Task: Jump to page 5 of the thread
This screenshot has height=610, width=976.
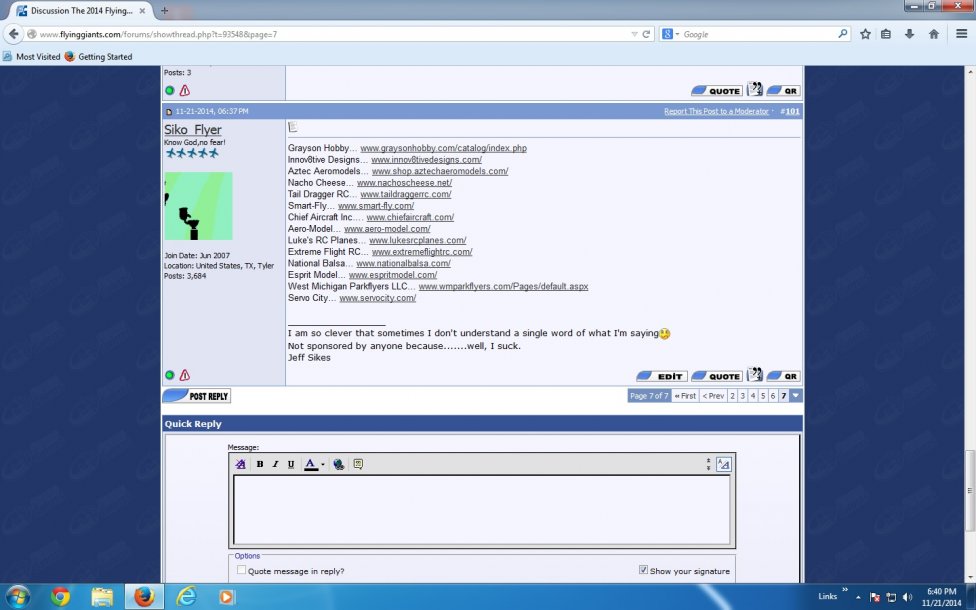Action: (x=763, y=396)
